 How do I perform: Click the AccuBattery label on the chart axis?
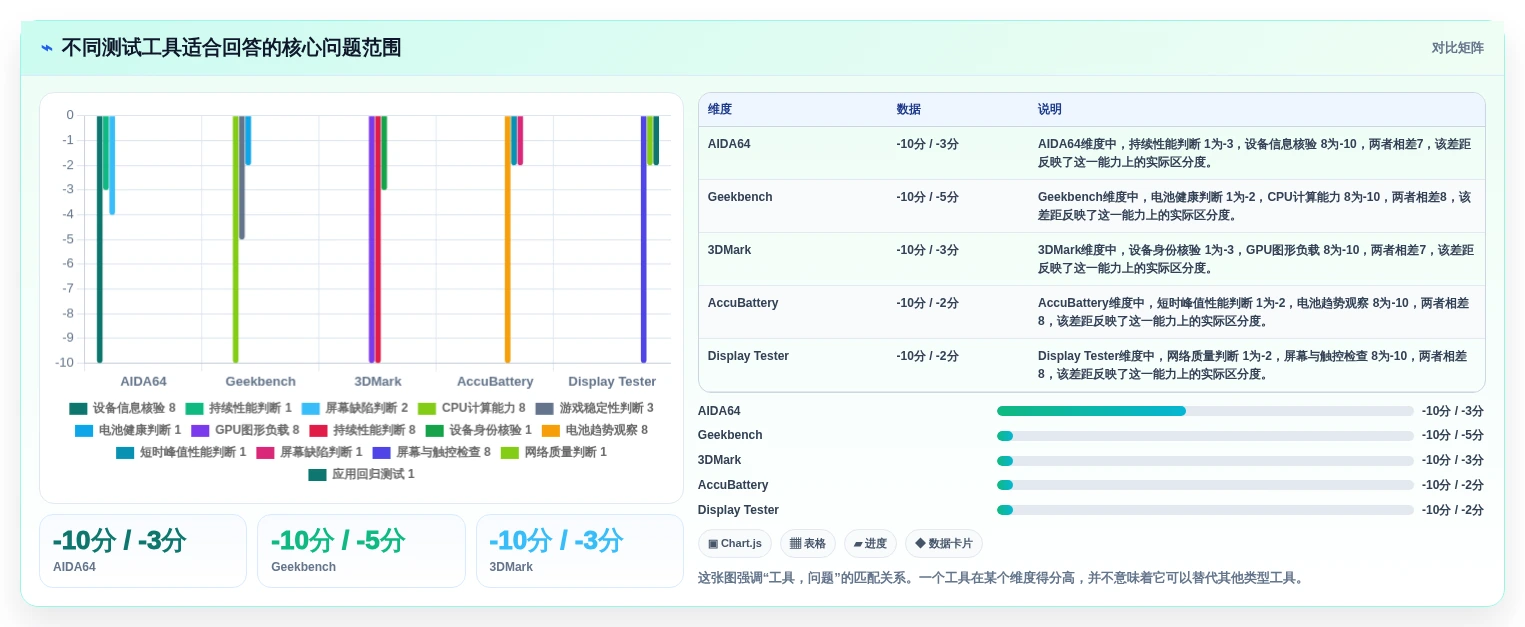pyautogui.click(x=495, y=381)
